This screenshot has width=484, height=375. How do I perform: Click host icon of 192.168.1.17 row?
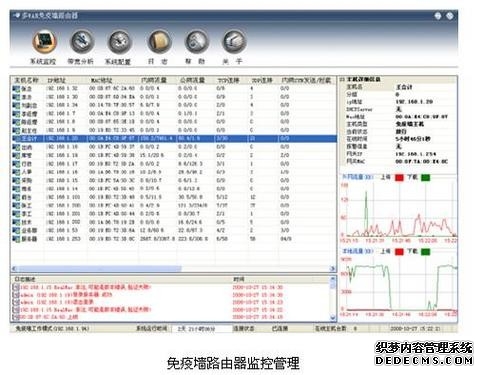16,164
